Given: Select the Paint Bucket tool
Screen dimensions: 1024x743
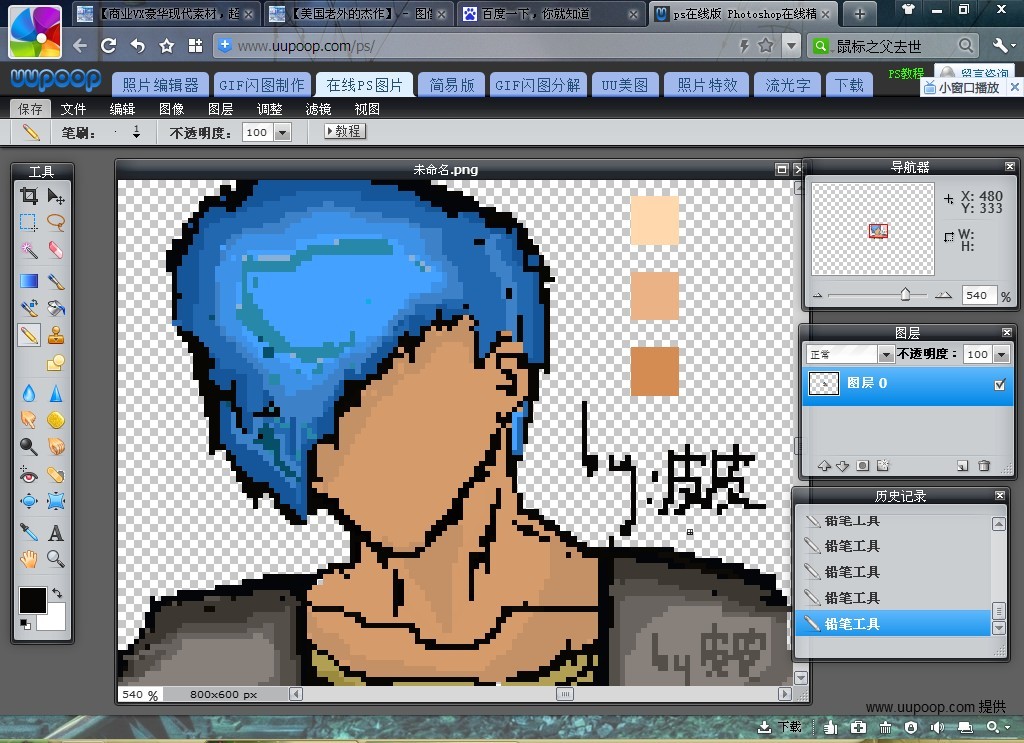Looking at the screenshot, I should click(56, 308).
